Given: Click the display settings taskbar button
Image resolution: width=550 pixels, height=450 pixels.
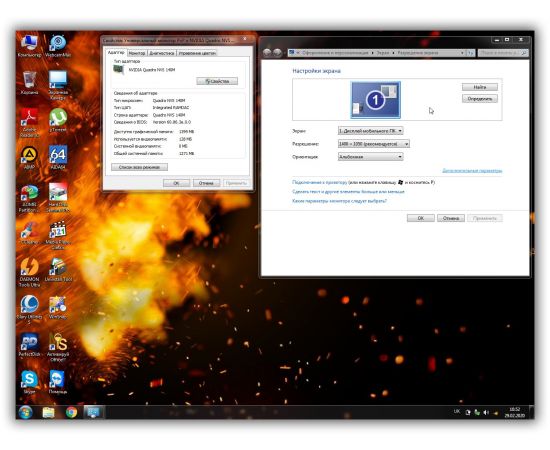Looking at the screenshot, I should pos(93,412).
